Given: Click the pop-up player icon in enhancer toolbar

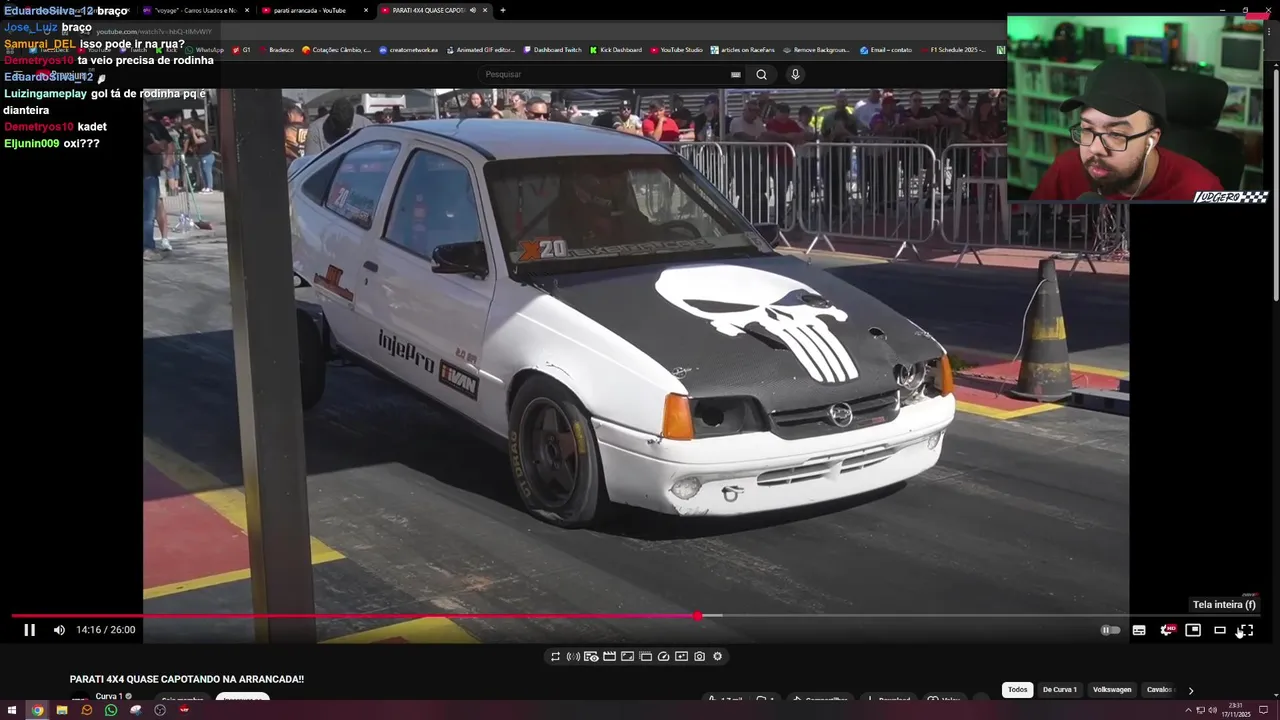Looking at the screenshot, I should tap(645, 657).
